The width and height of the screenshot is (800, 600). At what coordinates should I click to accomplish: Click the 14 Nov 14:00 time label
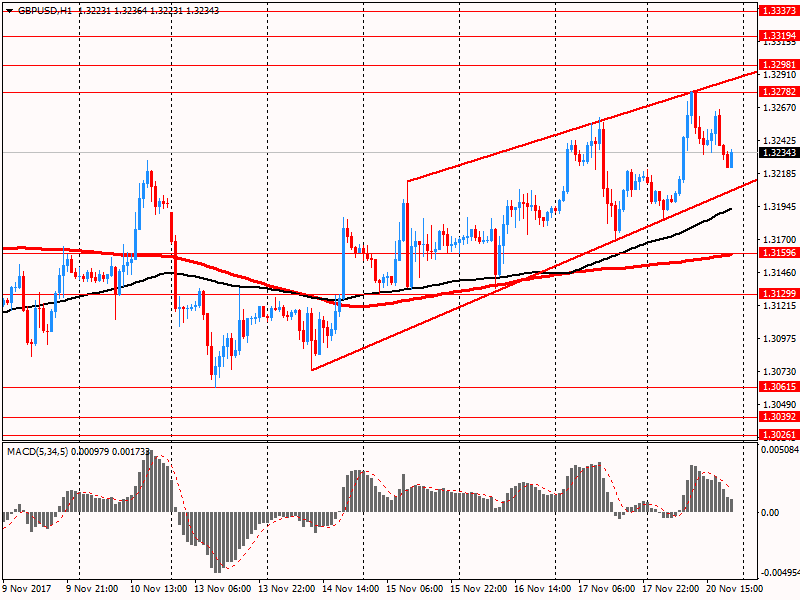(x=351, y=588)
